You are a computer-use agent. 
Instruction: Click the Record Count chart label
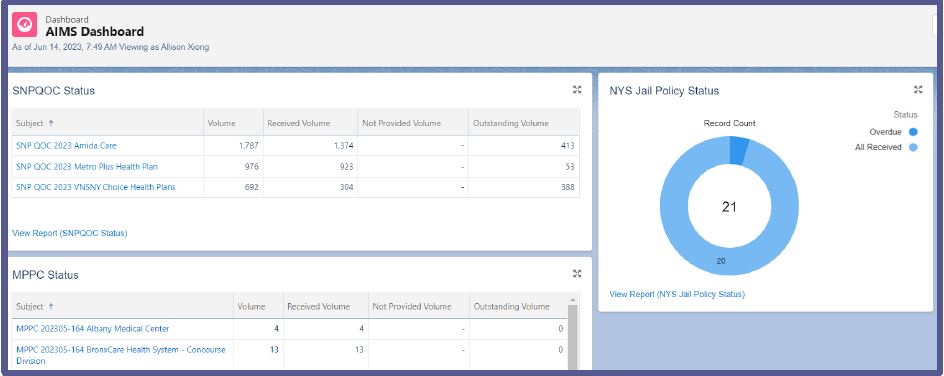click(730, 123)
